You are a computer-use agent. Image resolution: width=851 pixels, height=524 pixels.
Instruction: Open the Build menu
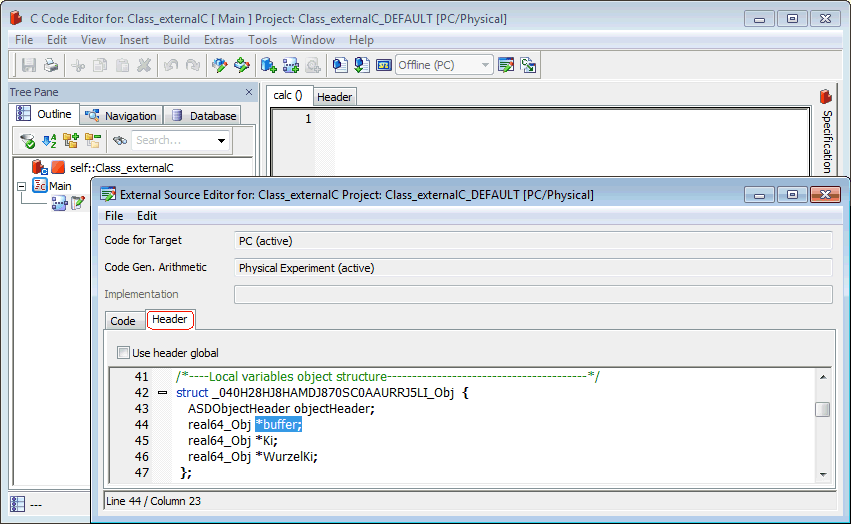[x=176, y=40]
